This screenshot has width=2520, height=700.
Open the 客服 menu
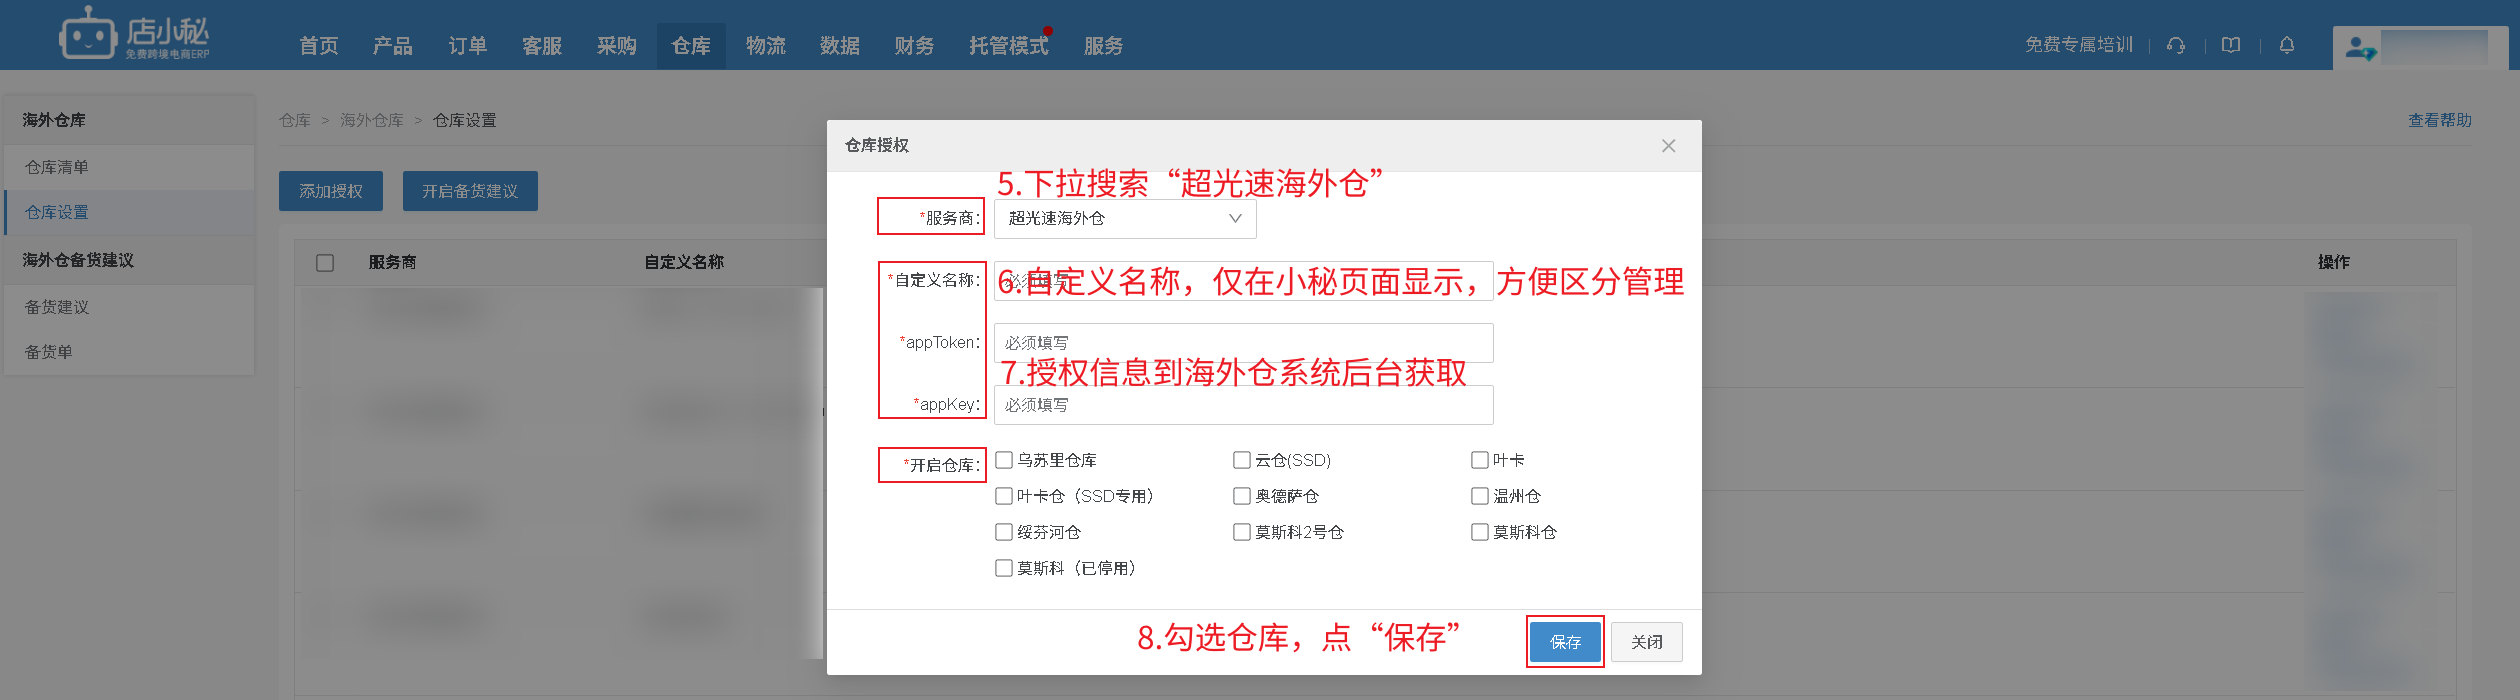pyautogui.click(x=542, y=46)
